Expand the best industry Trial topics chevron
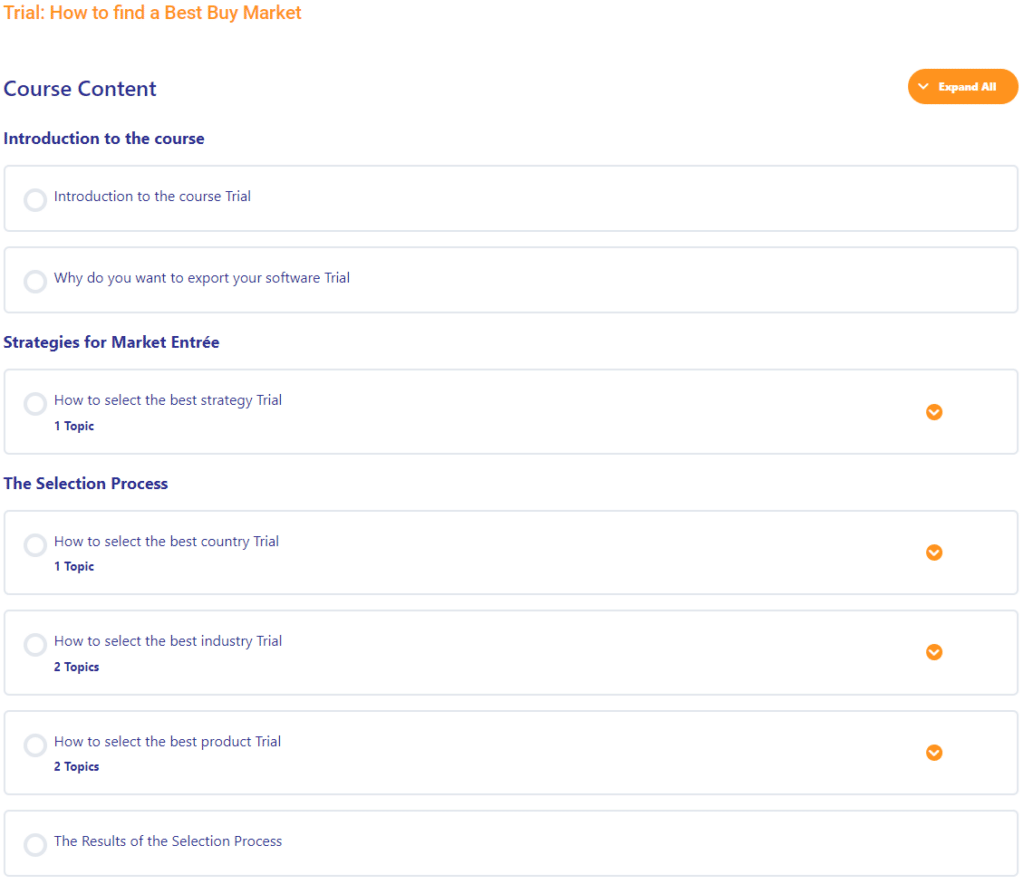Screen dimensions: 1024x884 (934, 652)
